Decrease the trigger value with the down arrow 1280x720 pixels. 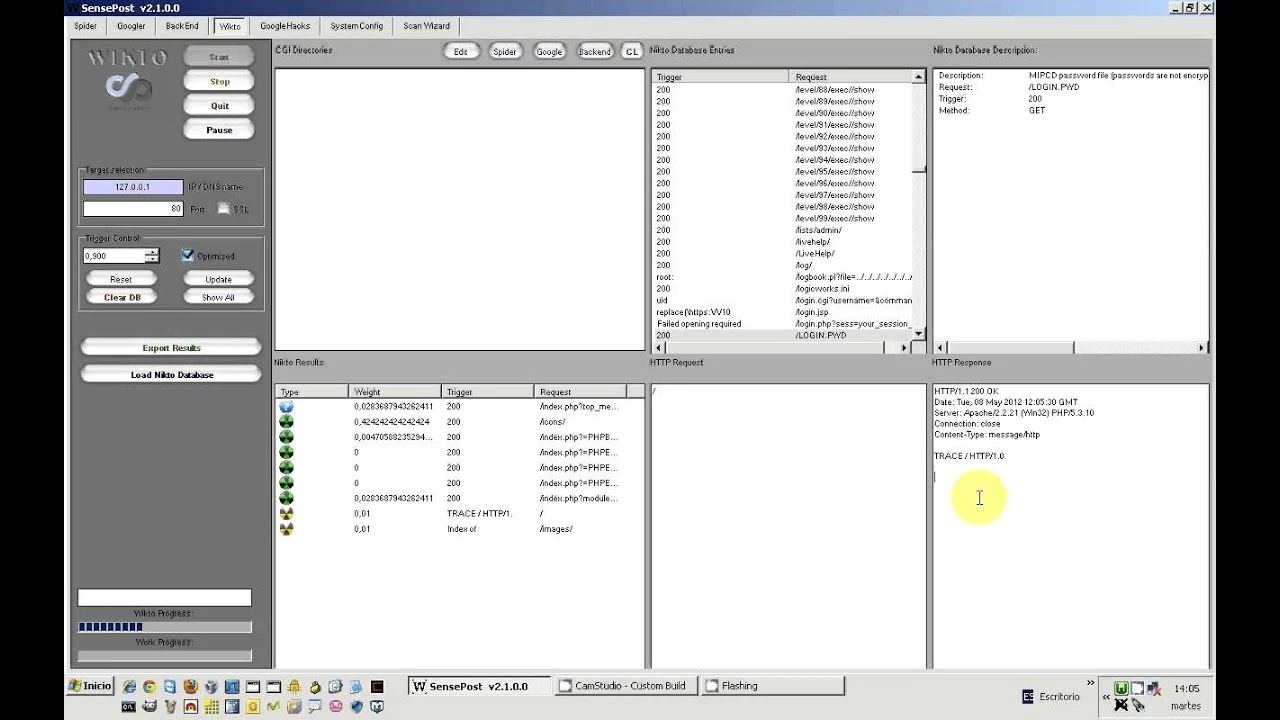tap(152, 259)
